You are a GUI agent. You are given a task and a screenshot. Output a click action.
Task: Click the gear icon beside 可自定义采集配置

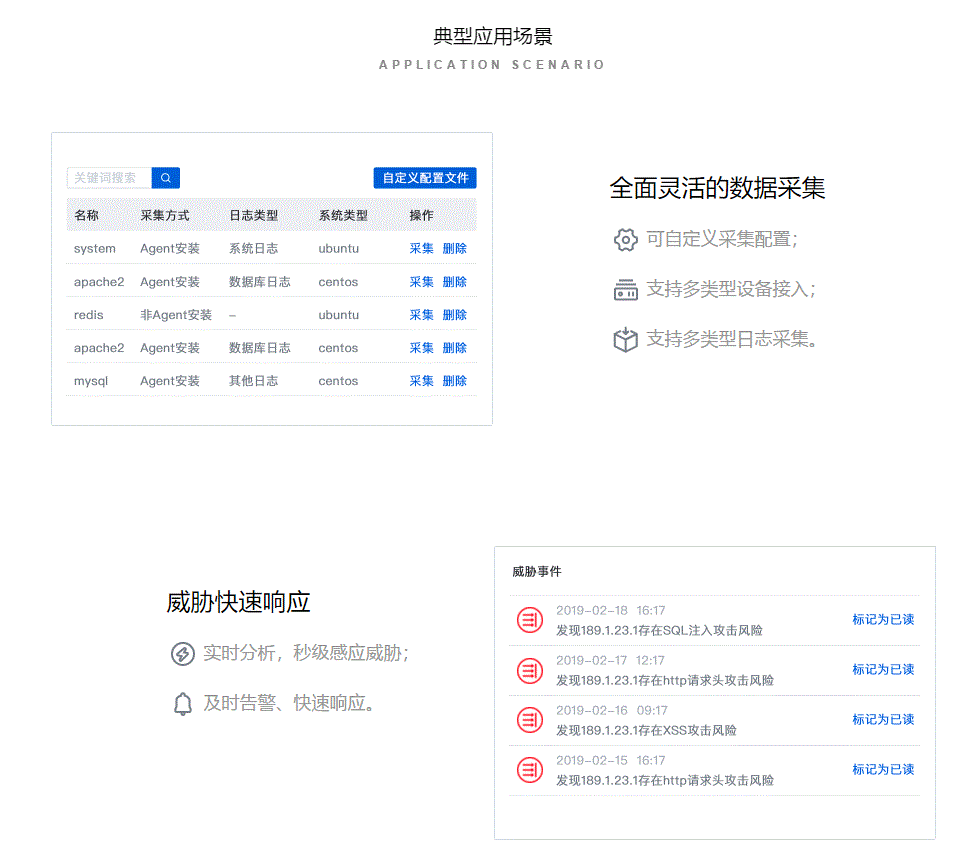pyautogui.click(x=625, y=240)
